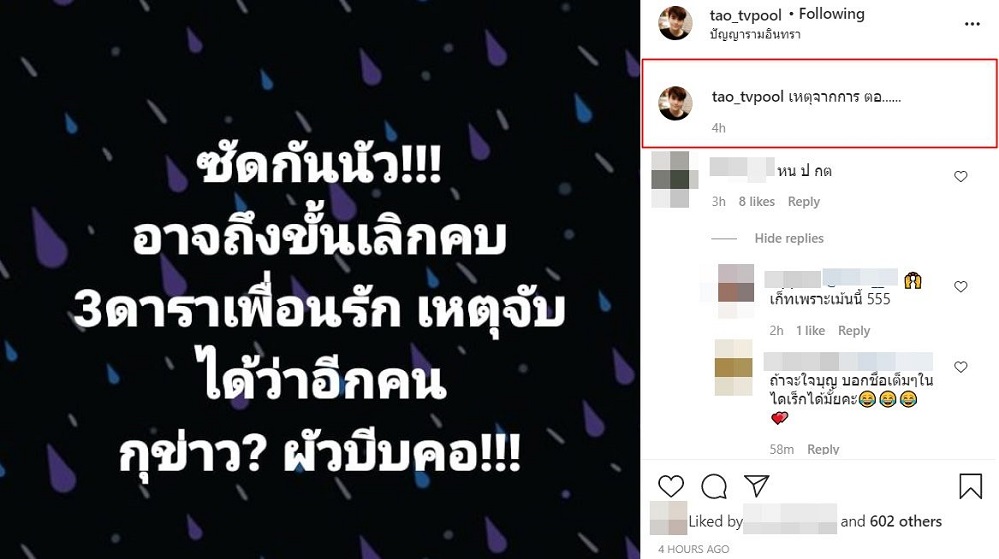View who liked via 602 others

905,521
